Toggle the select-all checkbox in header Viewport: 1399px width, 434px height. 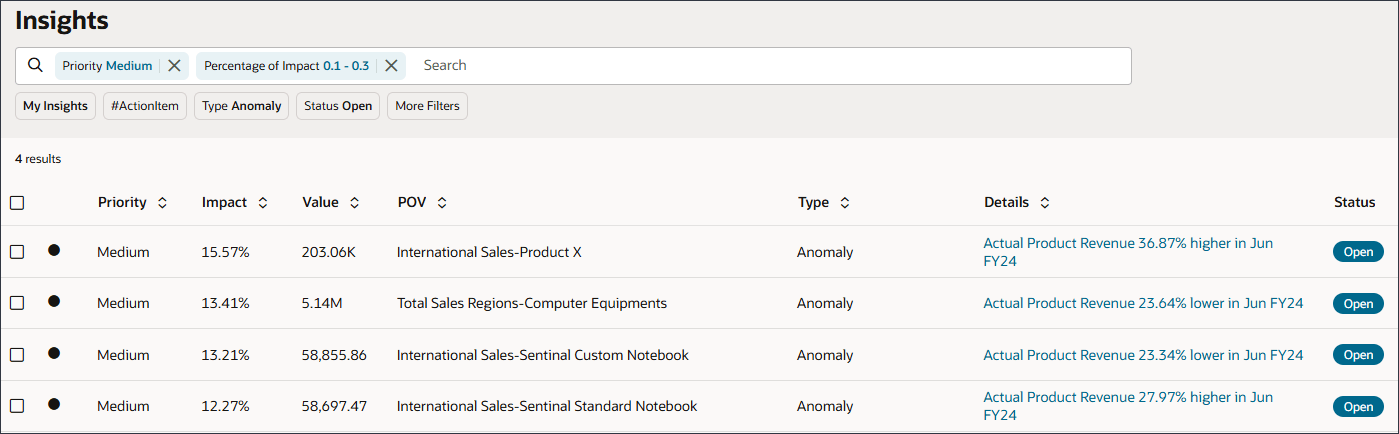17,203
